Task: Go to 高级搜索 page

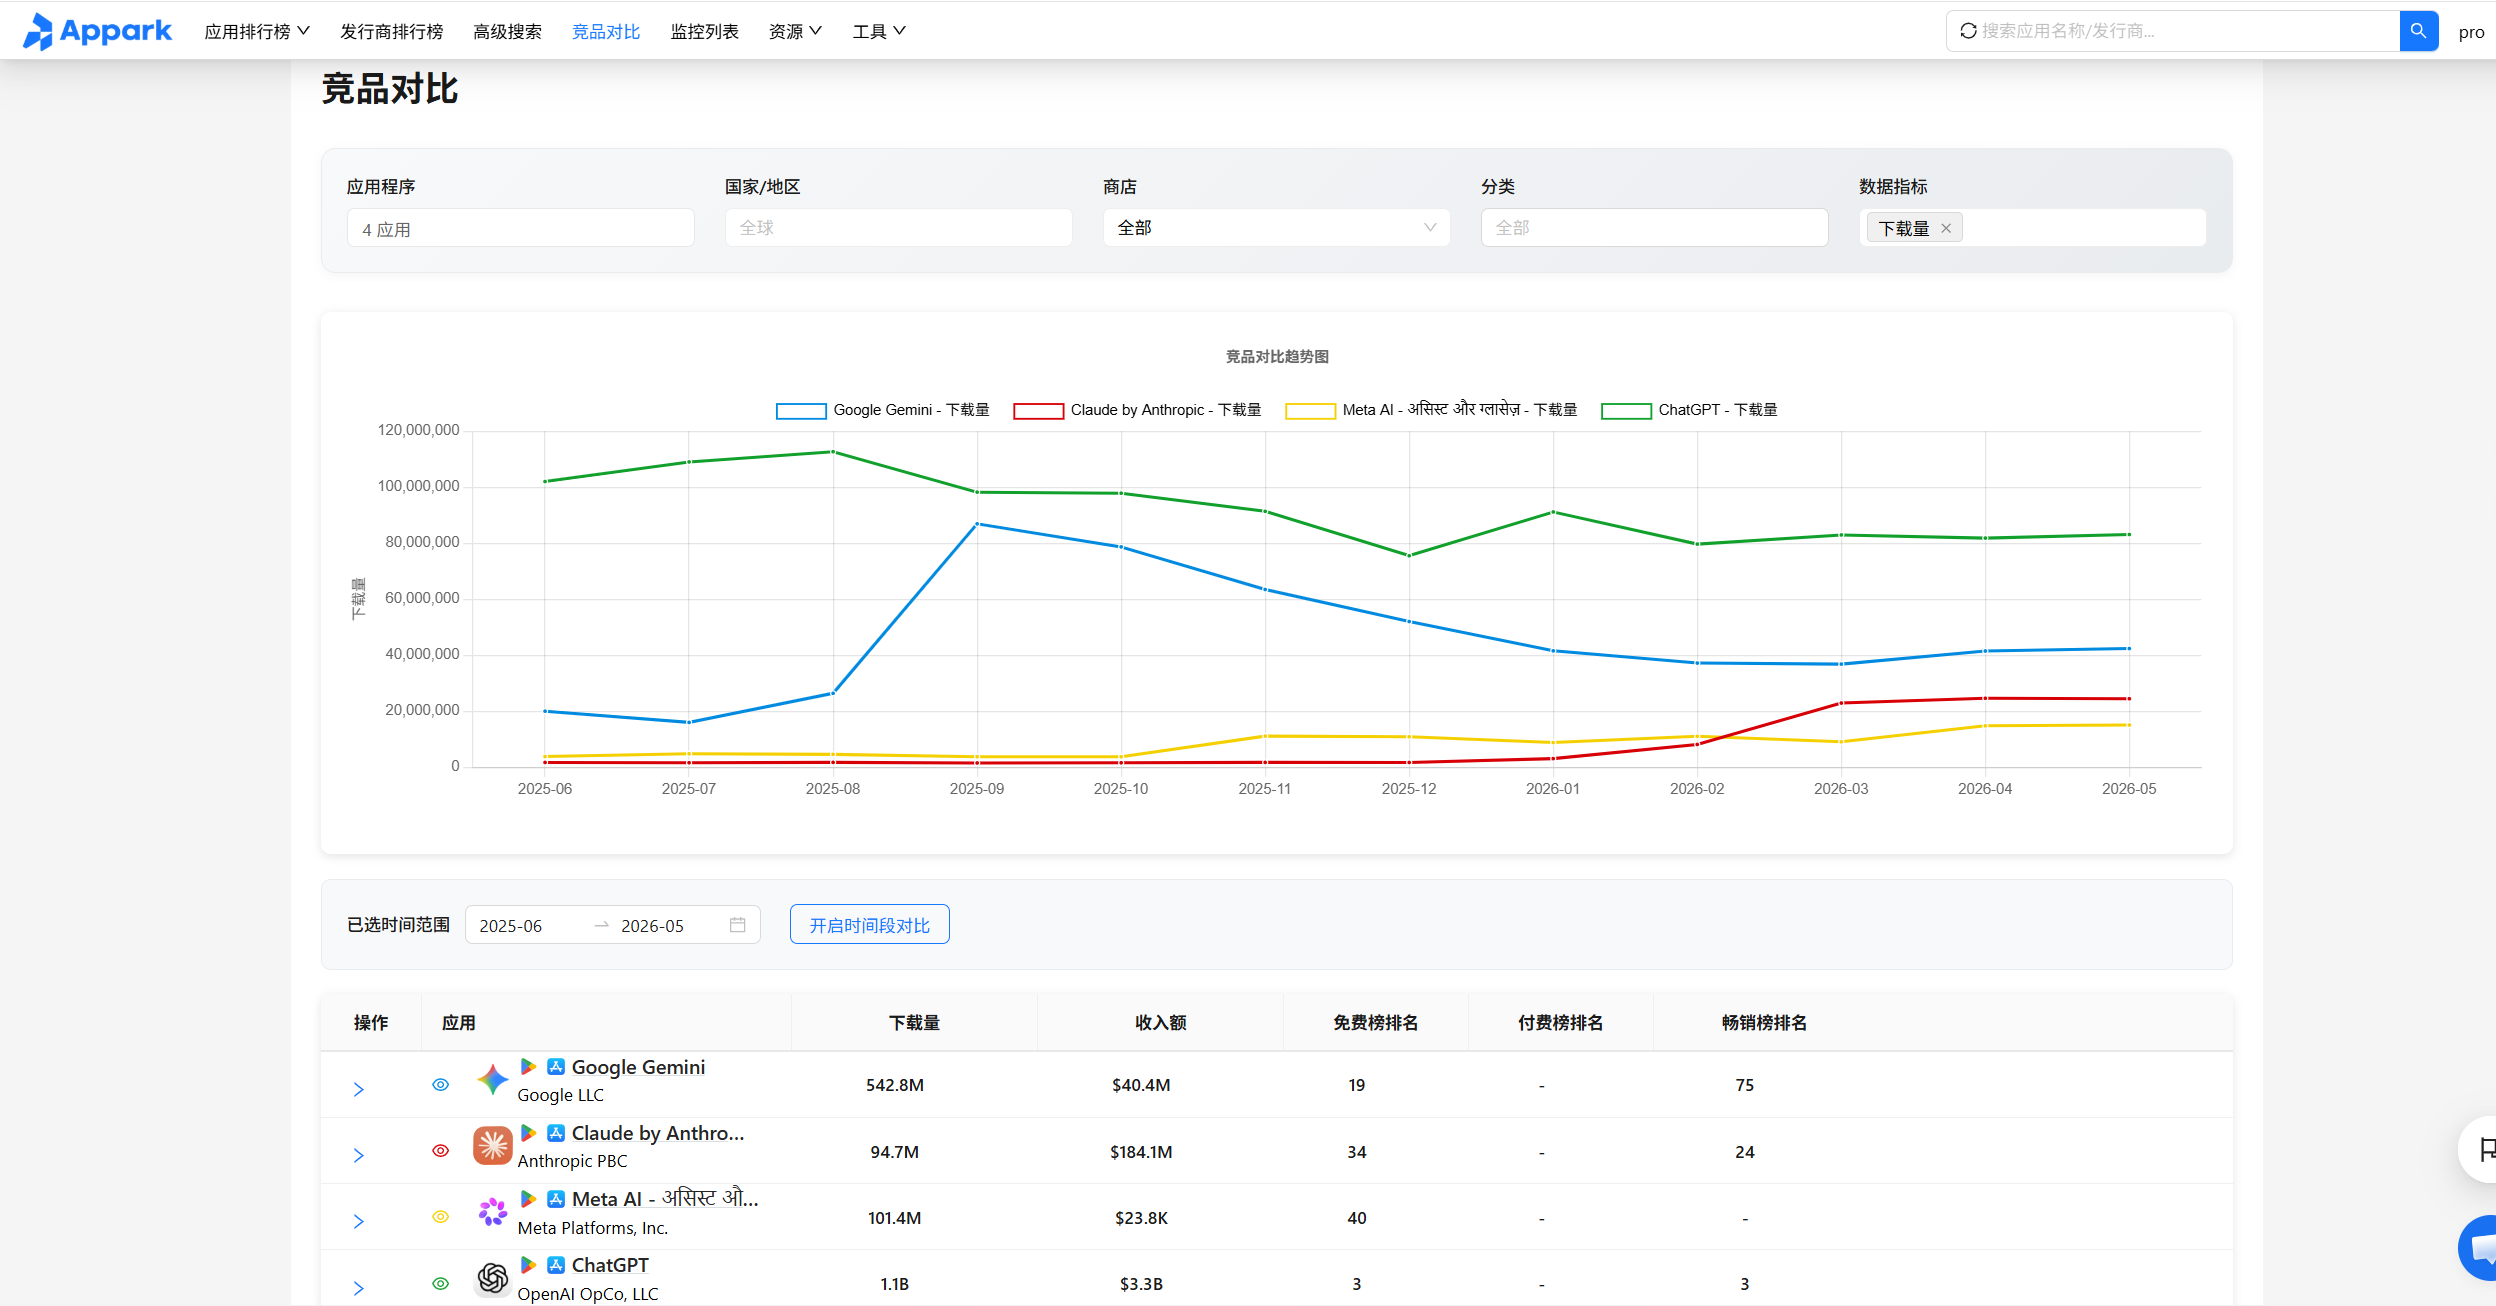Action: (507, 31)
